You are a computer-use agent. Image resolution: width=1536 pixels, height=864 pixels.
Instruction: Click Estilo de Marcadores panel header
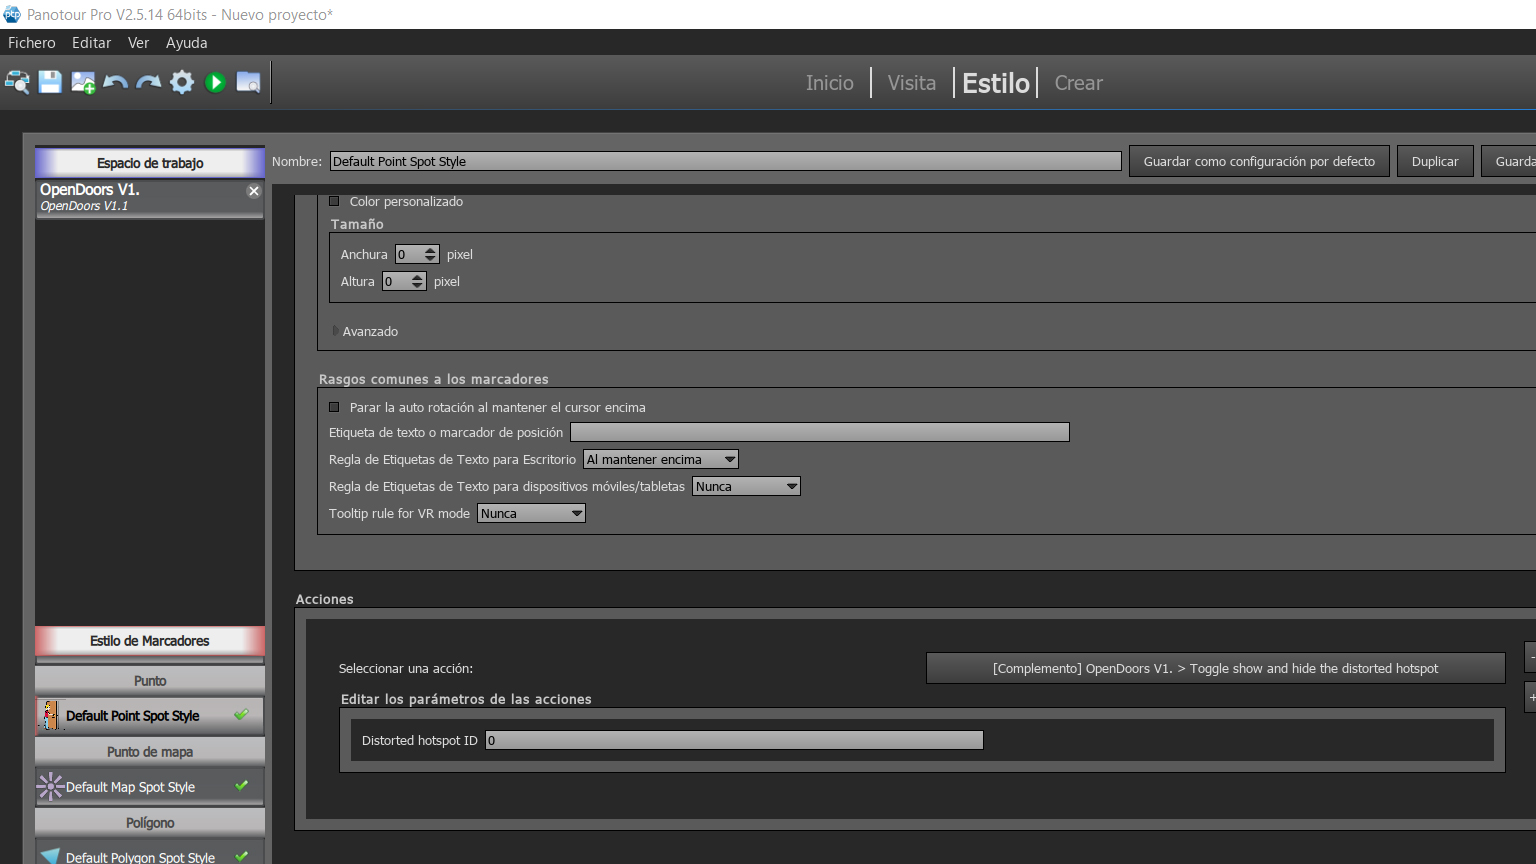tap(150, 641)
